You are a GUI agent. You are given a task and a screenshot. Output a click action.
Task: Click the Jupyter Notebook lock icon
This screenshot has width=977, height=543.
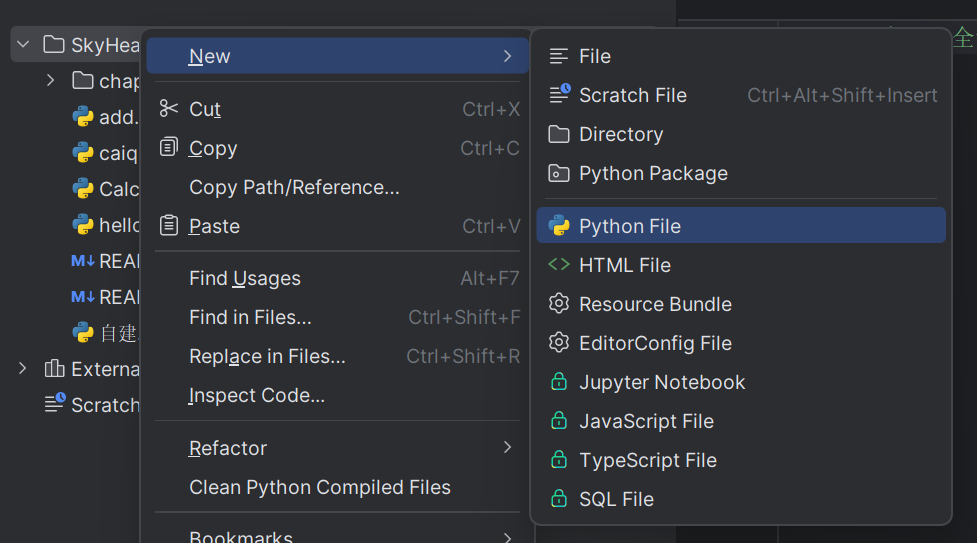tap(559, 382)
